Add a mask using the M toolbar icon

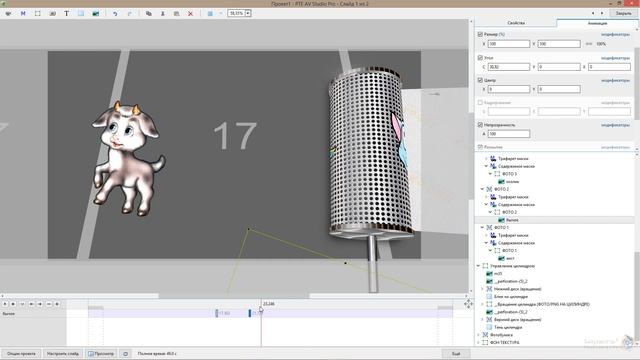[x=23, y=13]
